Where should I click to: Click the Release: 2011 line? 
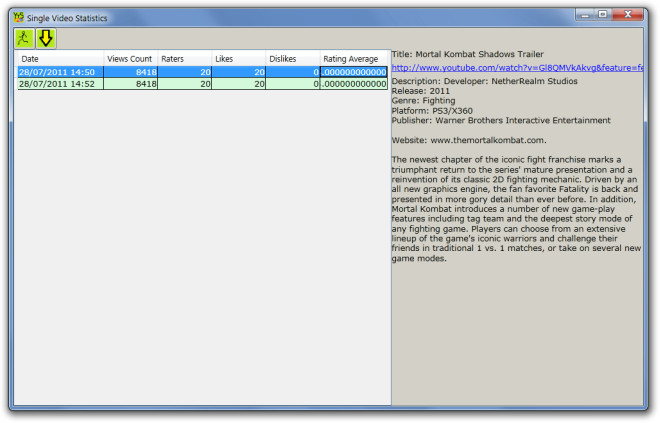[420, 91]
